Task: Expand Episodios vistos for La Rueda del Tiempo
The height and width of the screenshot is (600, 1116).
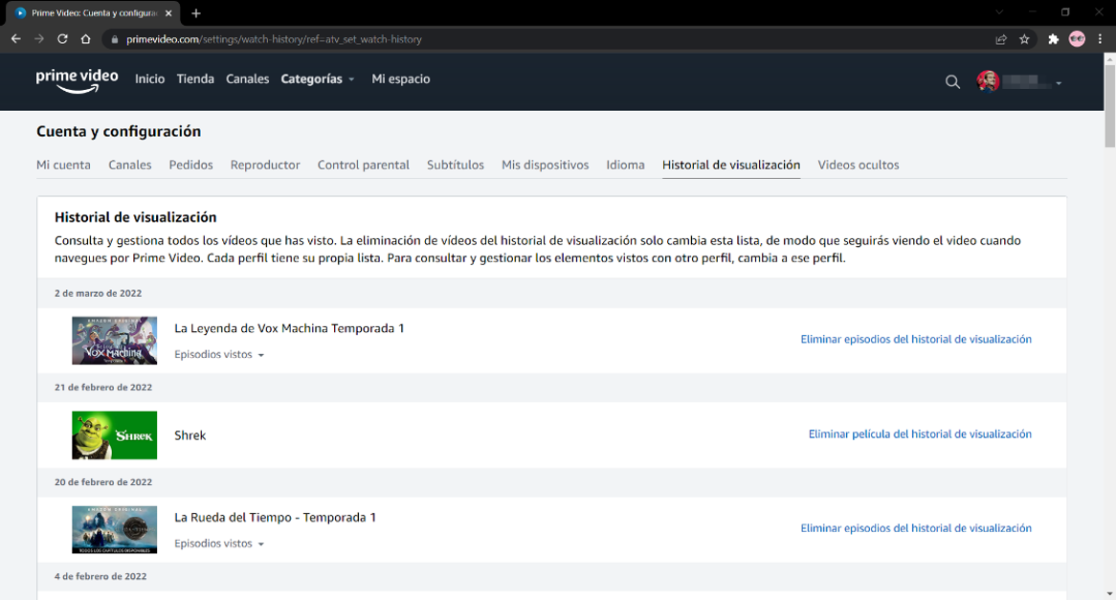Action: tap(219, 544)
